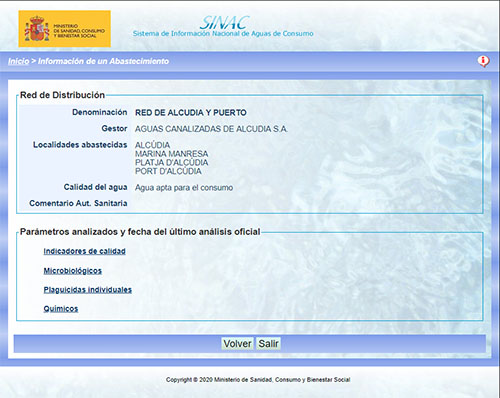
Task: Go to Inicio via the breadcrumb
Action: pos(19,61)
